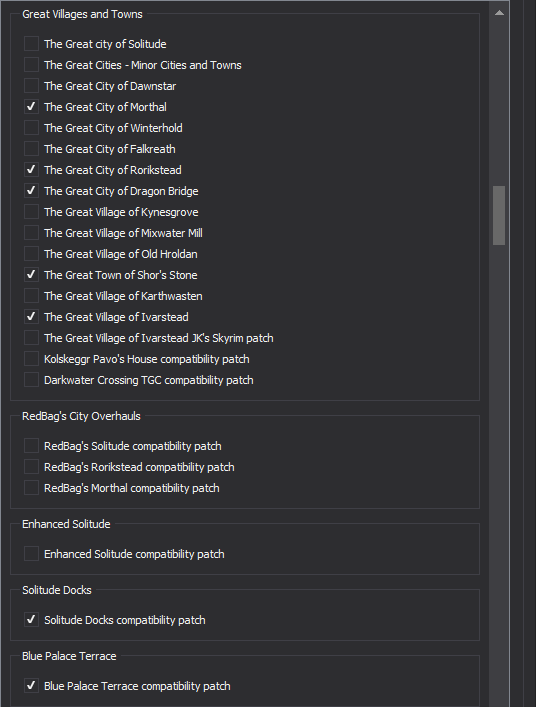The image size is (536, 707).
Task: Untick The Great City of Dragon Bridge
Action: click(31, 191)
